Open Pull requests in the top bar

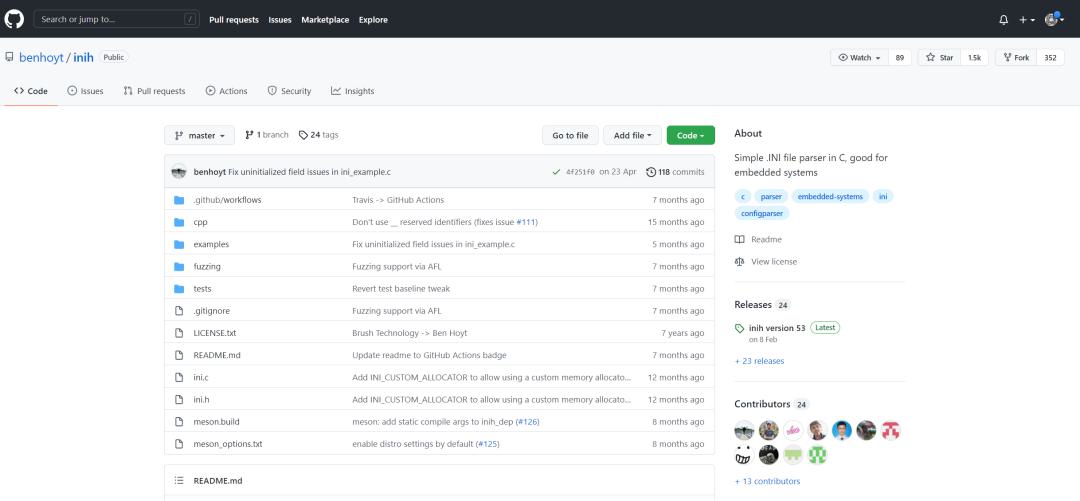234,20
